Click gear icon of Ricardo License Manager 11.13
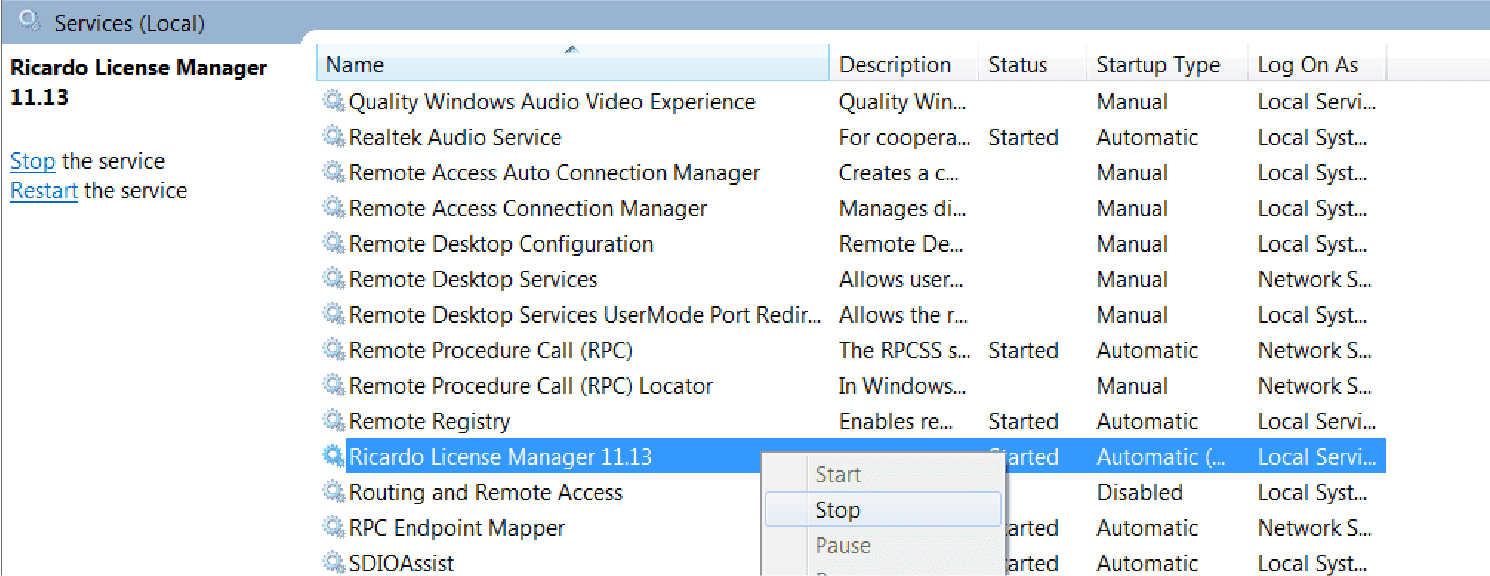This screenshot has height=576, width=1490. coord(333,457)
